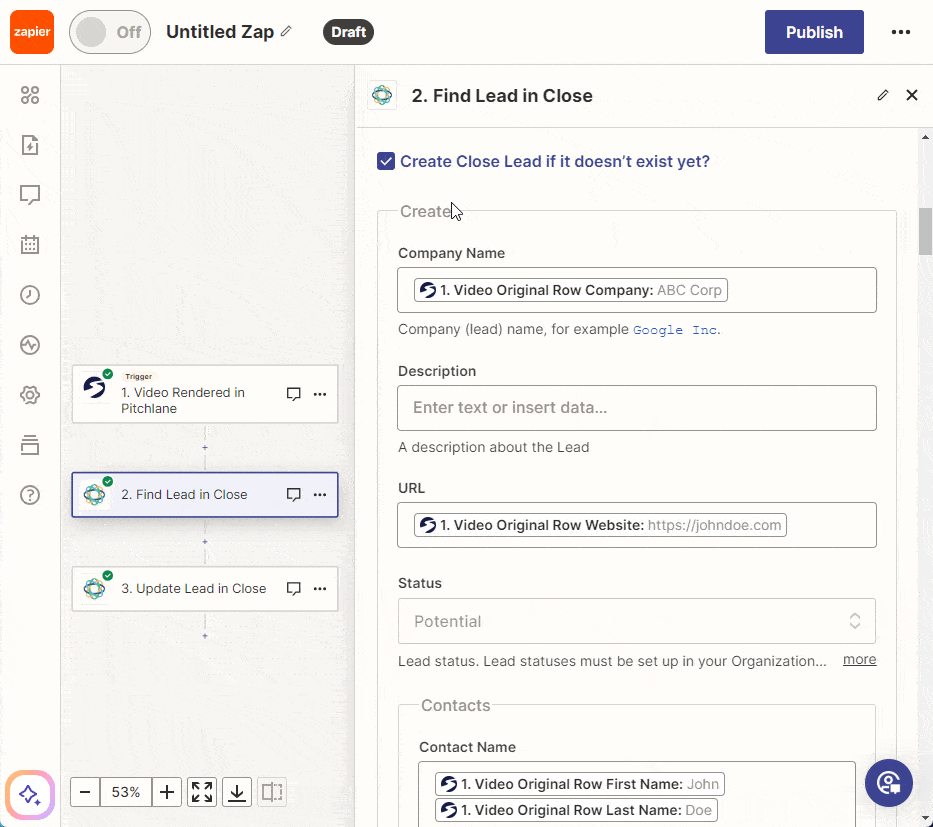Select the Video Original Row First Name pill
Screen dimensions: 933x827
[580, 784]
